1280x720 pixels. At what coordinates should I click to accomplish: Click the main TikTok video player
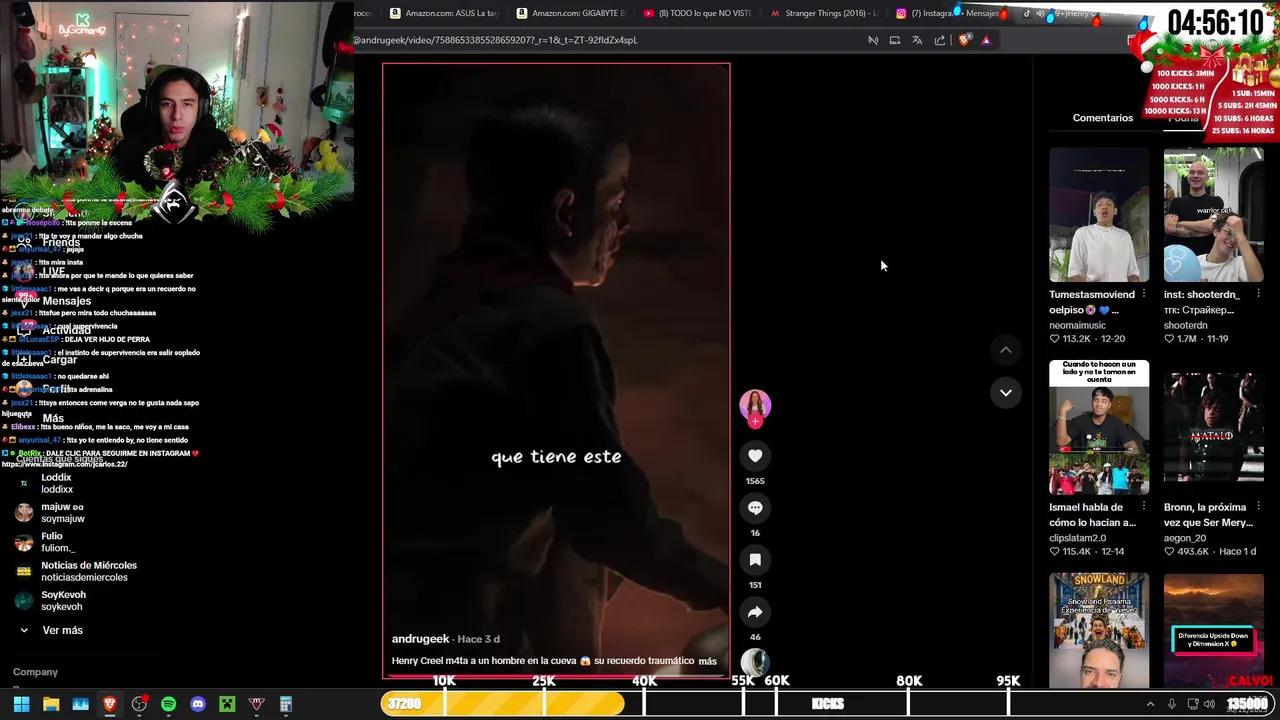[556, 370]
